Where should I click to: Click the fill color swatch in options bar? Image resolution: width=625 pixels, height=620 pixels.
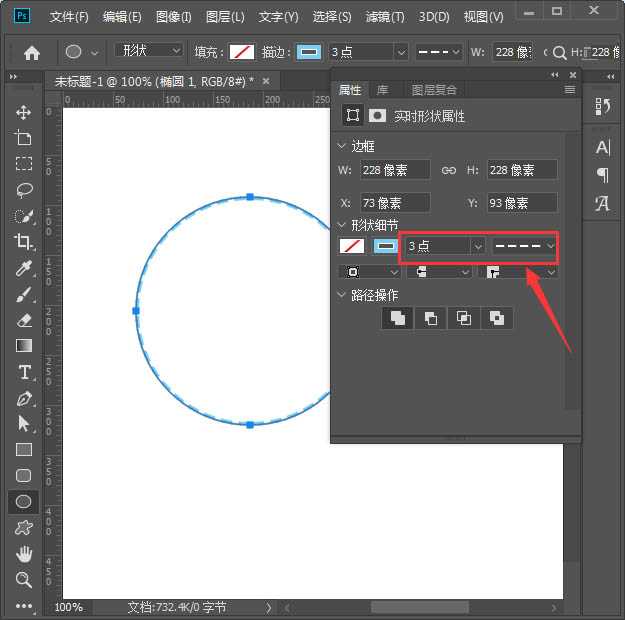point(242,52)
